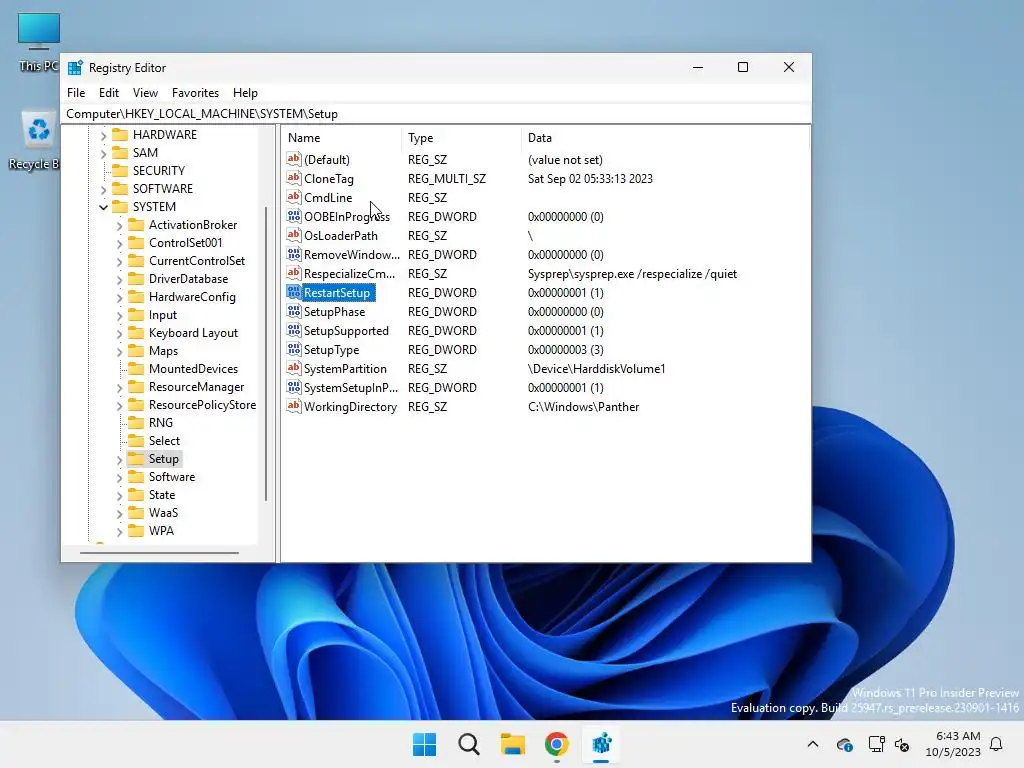Image resolution: width=1024 pixels, height=768 pixels.
Task: Expand the CurrentControlSet key
Action: 119,261
